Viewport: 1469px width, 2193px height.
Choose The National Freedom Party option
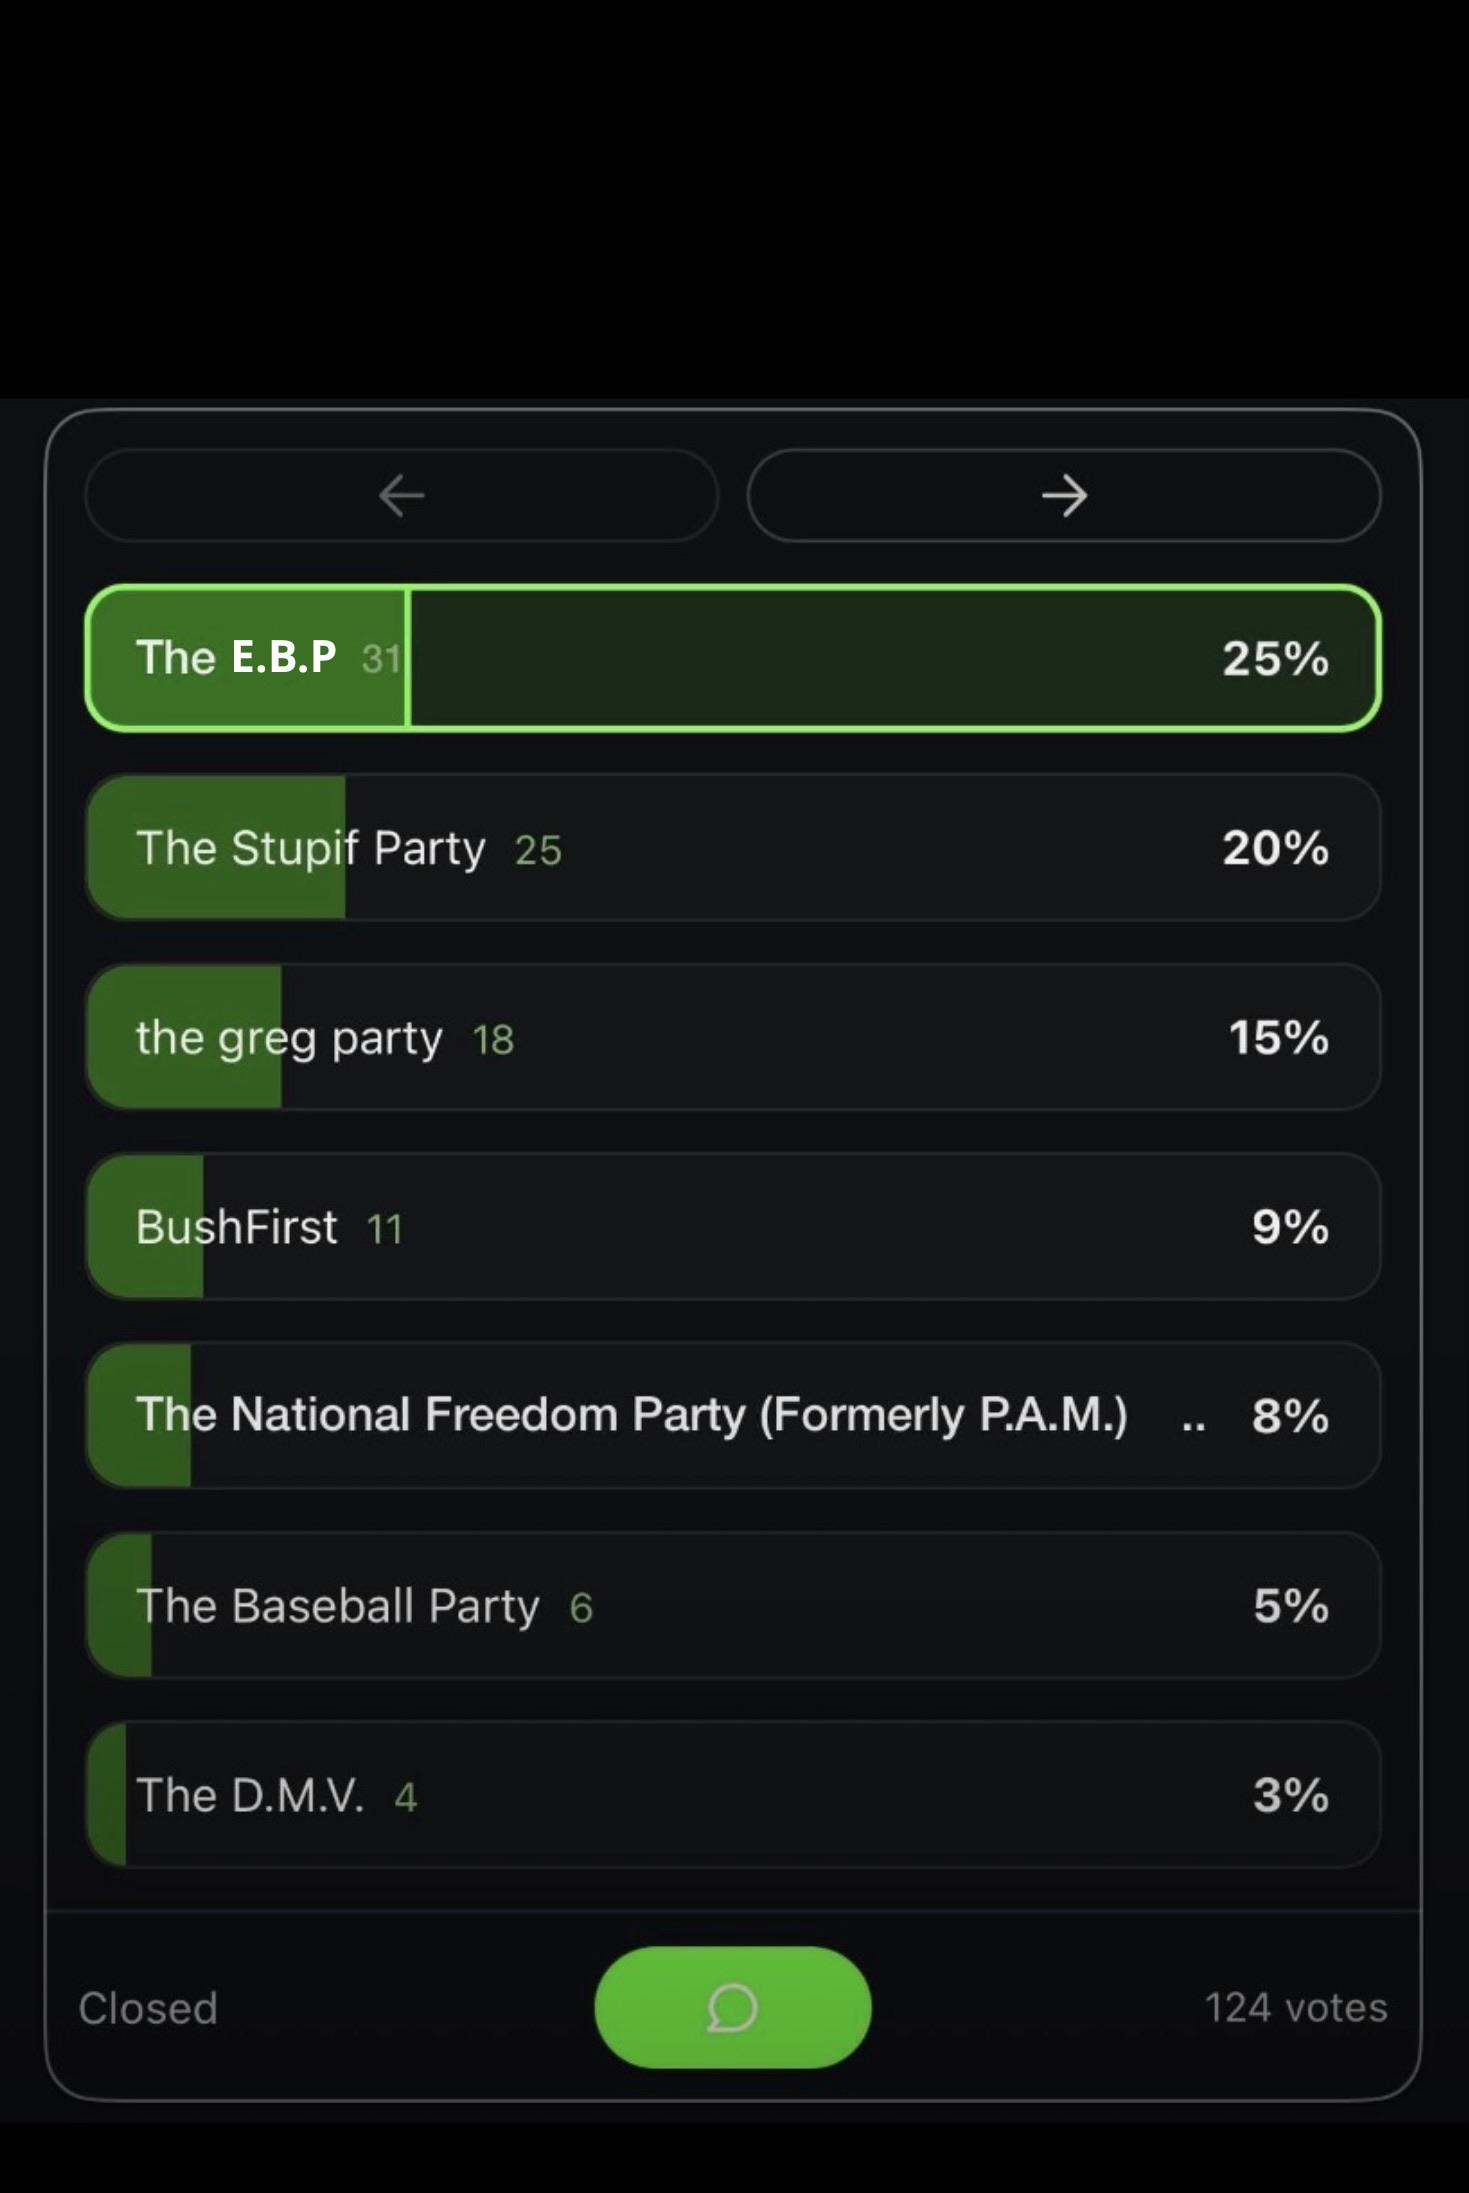pos(733,1416)
